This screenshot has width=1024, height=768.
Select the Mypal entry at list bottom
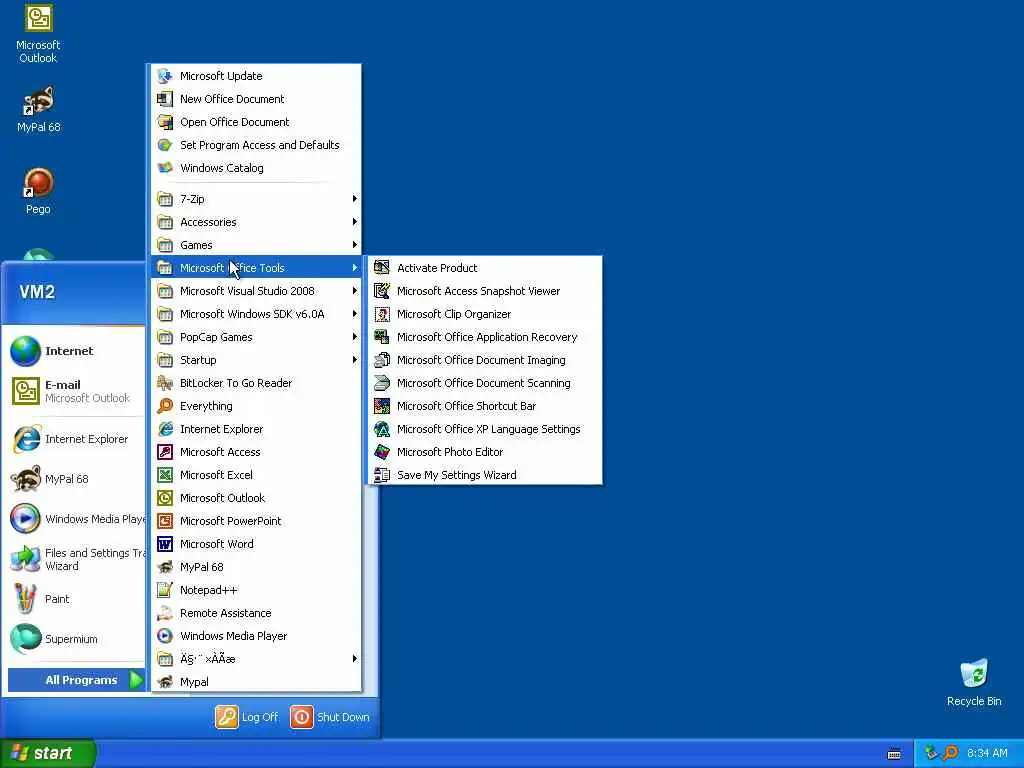[256, 682]
